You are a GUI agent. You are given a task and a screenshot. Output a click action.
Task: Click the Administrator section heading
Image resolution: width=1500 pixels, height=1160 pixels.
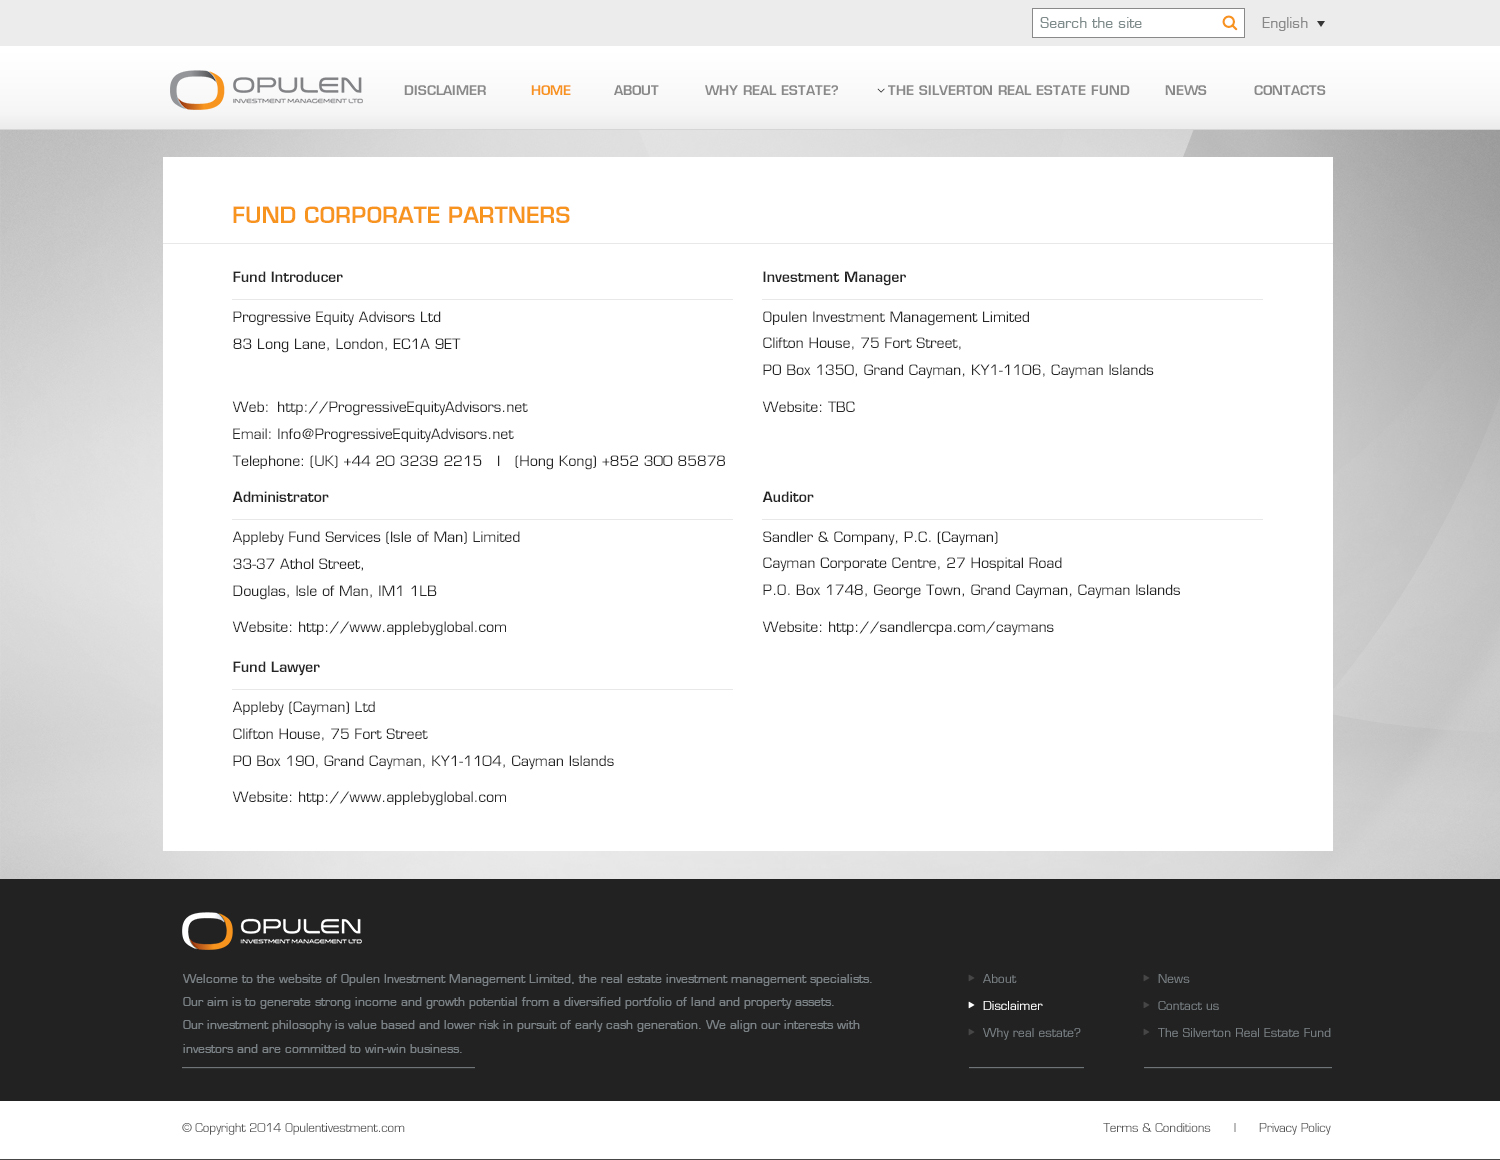pos(281,497)
